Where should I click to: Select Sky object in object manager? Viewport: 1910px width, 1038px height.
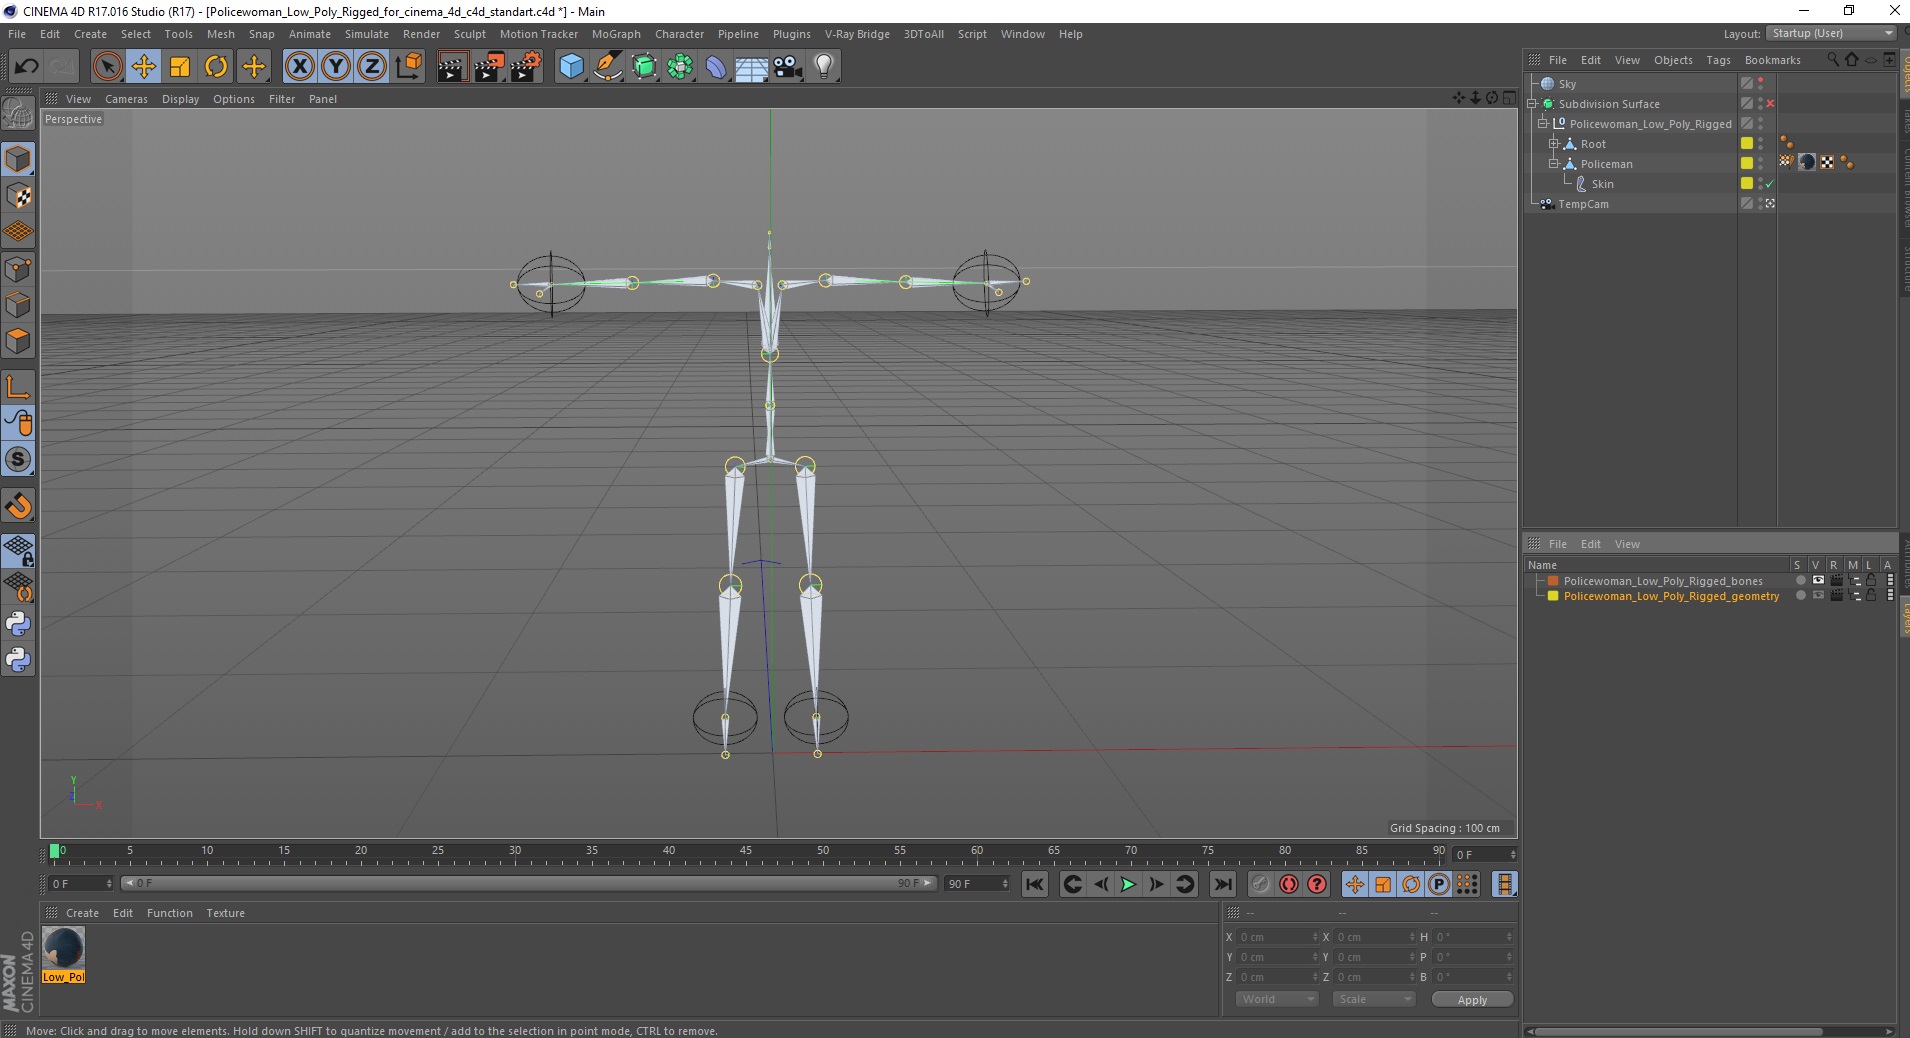(x=1567, y=84)
